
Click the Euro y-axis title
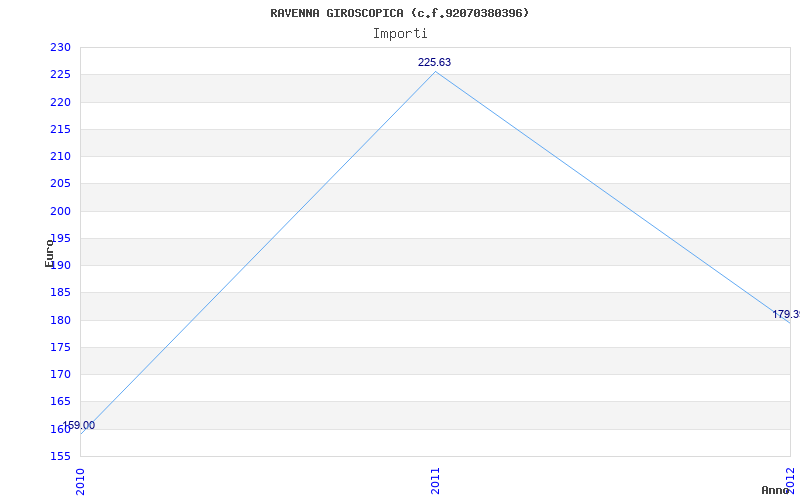[49, 253]
